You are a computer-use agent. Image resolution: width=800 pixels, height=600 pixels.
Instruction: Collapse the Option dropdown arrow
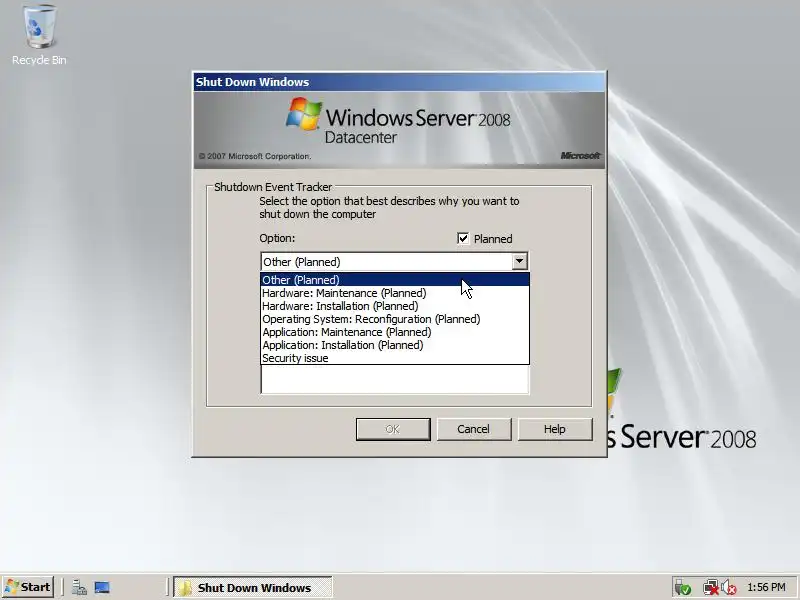(519, 261)
